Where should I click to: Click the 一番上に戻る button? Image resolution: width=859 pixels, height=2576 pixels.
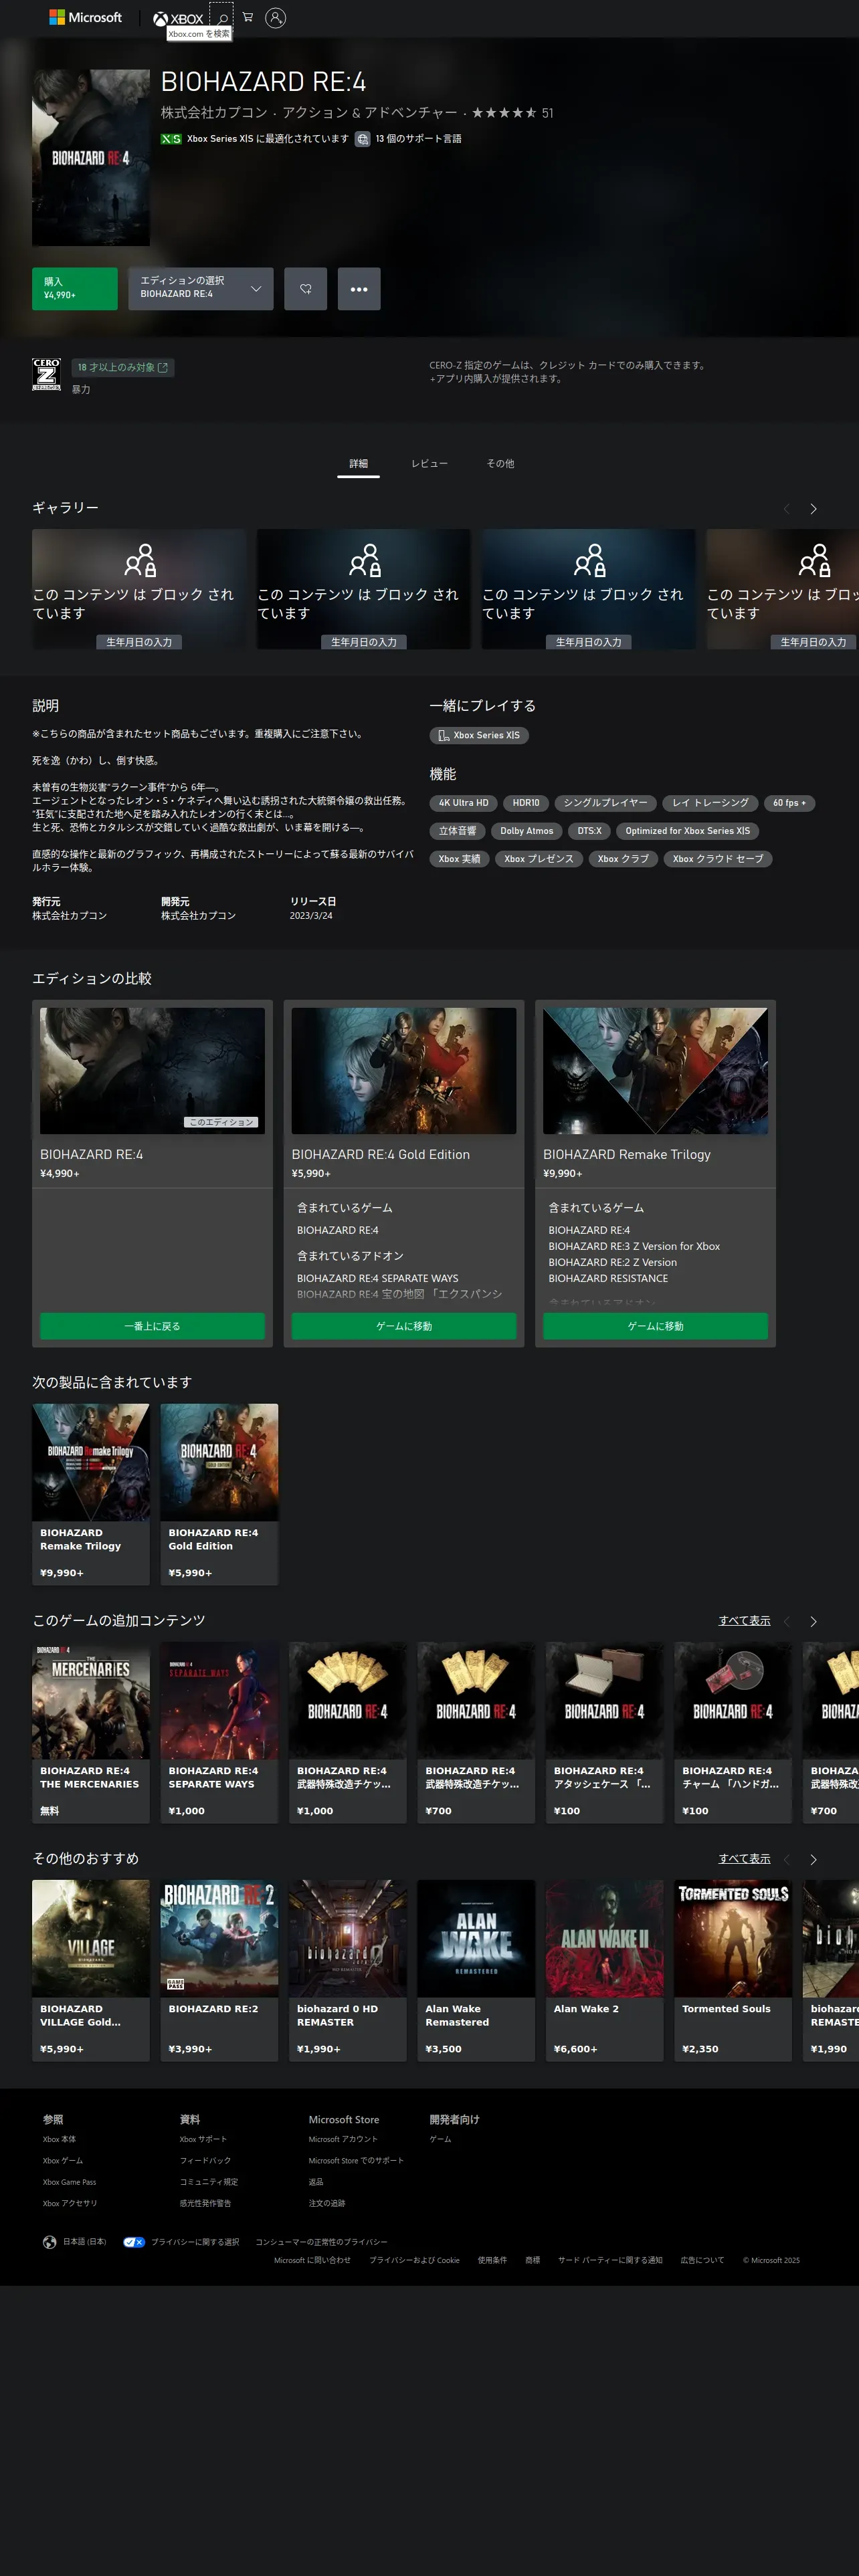click(x=152, y=1326)
